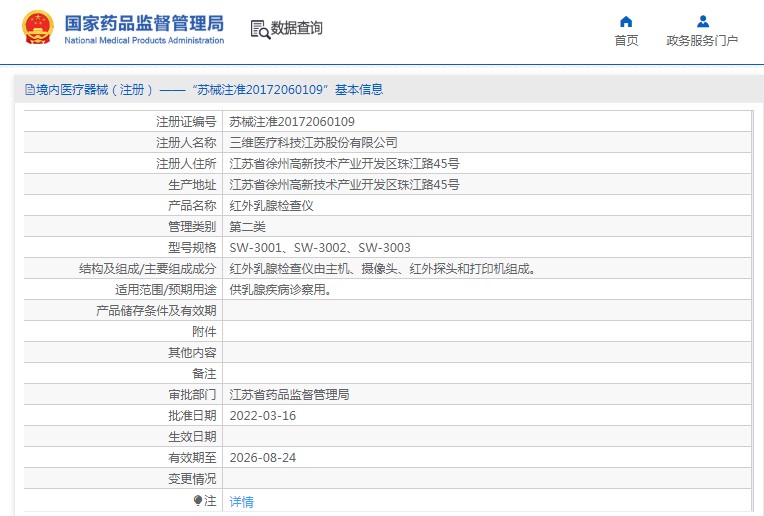Click 第二类 management category value
Screen dimensions: 764x516
[248, 227]
